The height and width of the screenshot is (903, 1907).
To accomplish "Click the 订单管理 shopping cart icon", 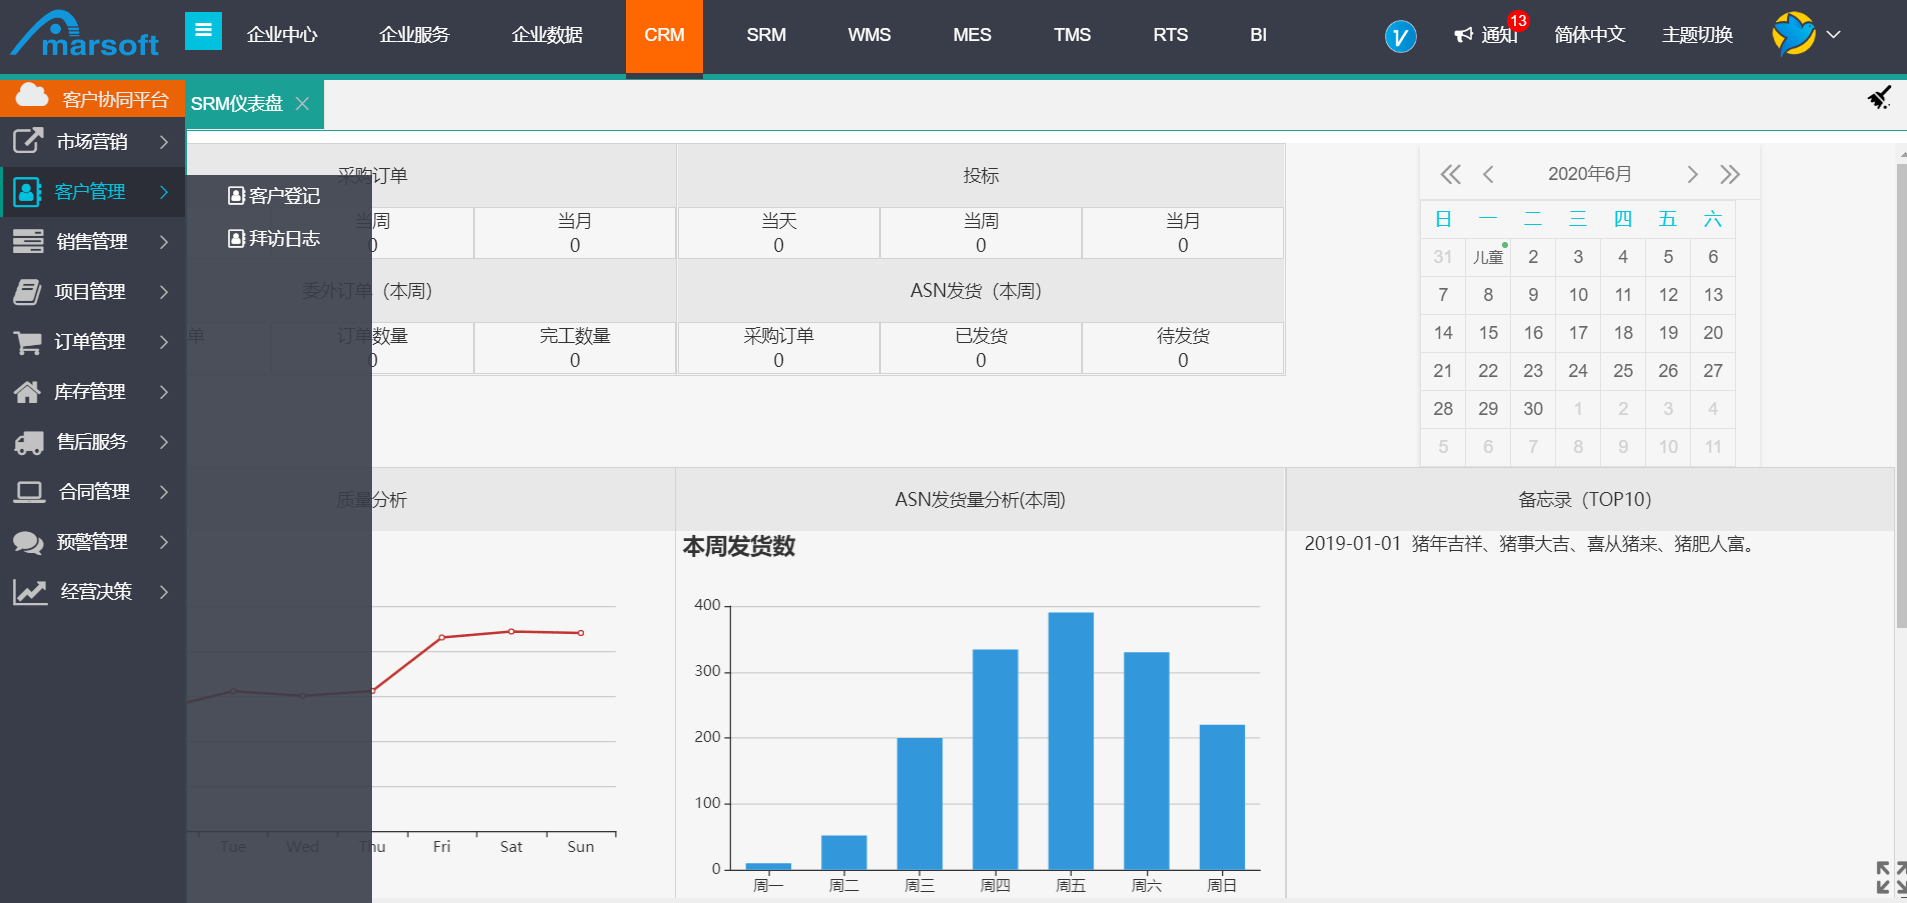I will 28,342.
